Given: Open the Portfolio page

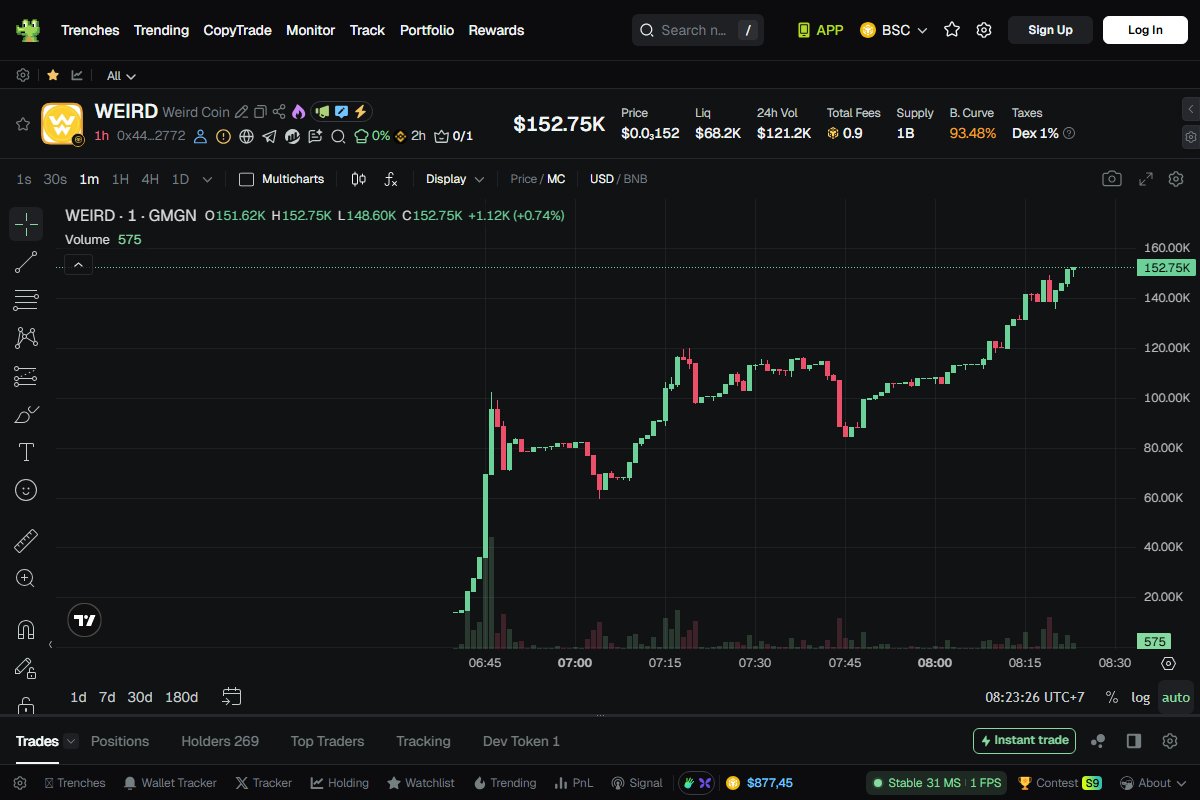Looking at the screenshot, I should (427, 30).
